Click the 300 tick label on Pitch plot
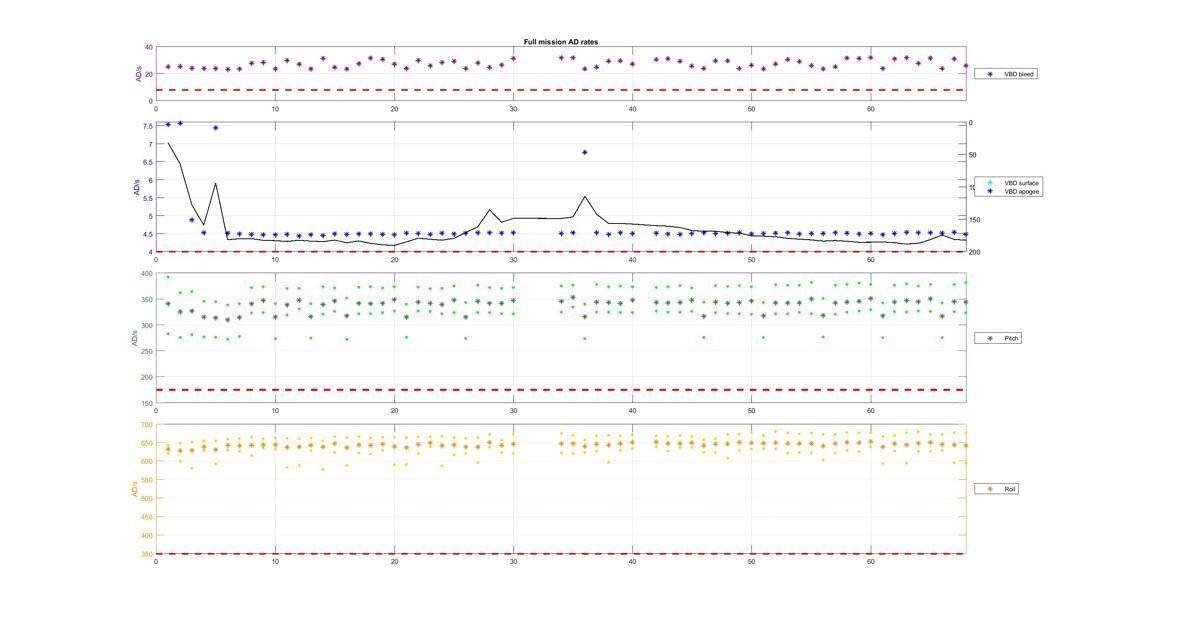 click(147, 325)
